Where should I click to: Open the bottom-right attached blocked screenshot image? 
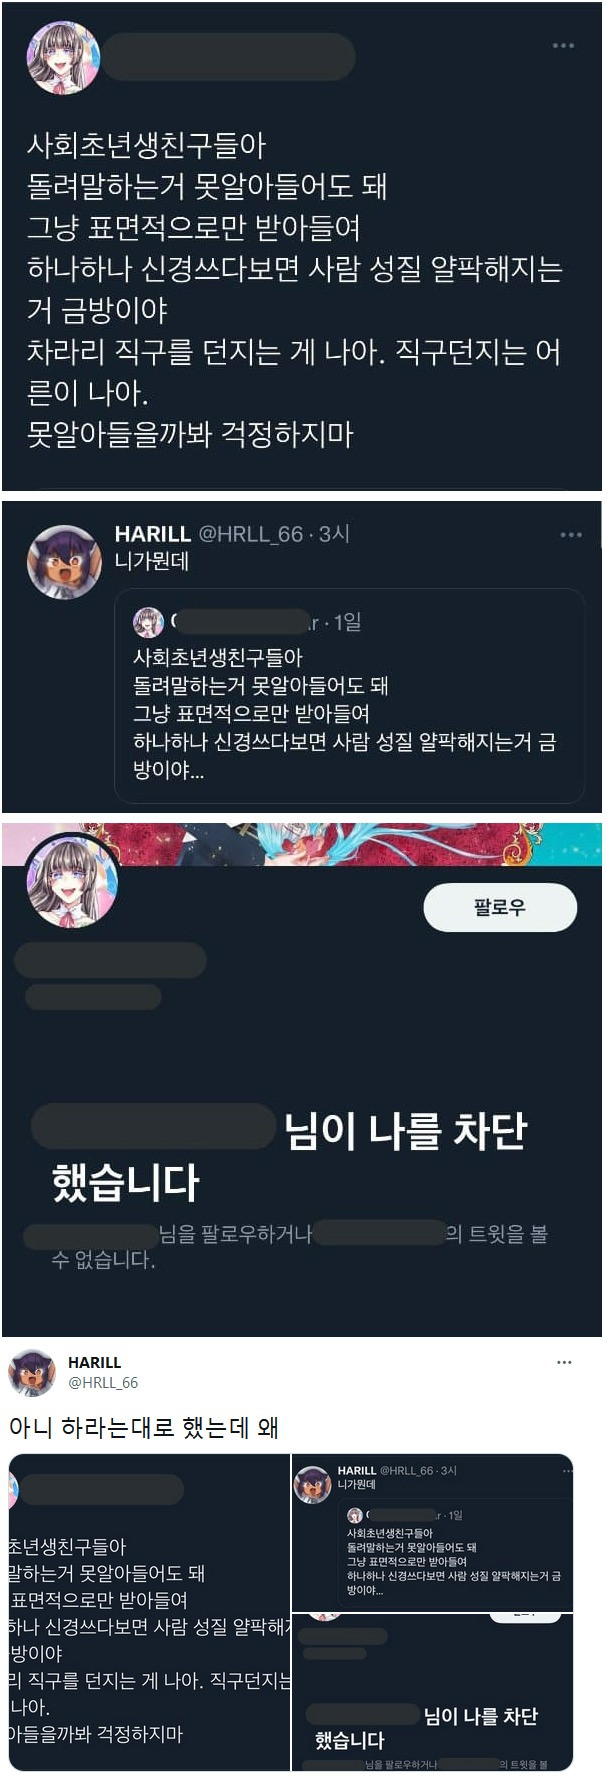coord(433,1692)
